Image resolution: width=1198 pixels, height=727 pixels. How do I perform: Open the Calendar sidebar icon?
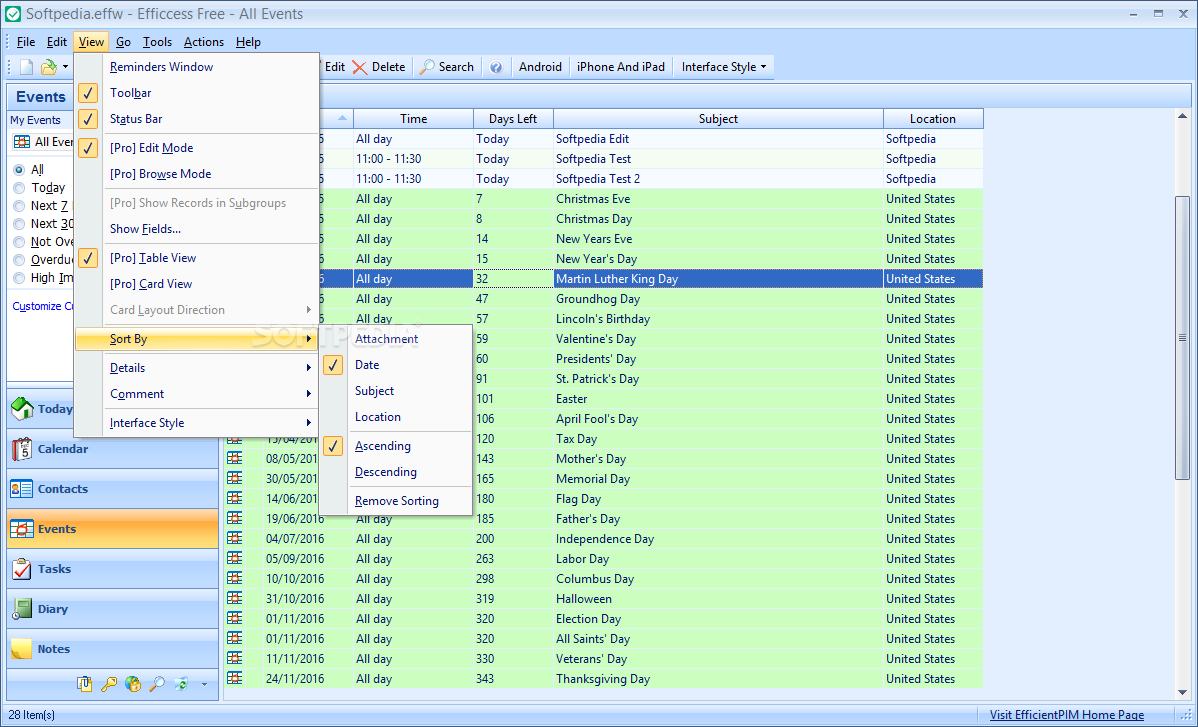tap(22, 449)
